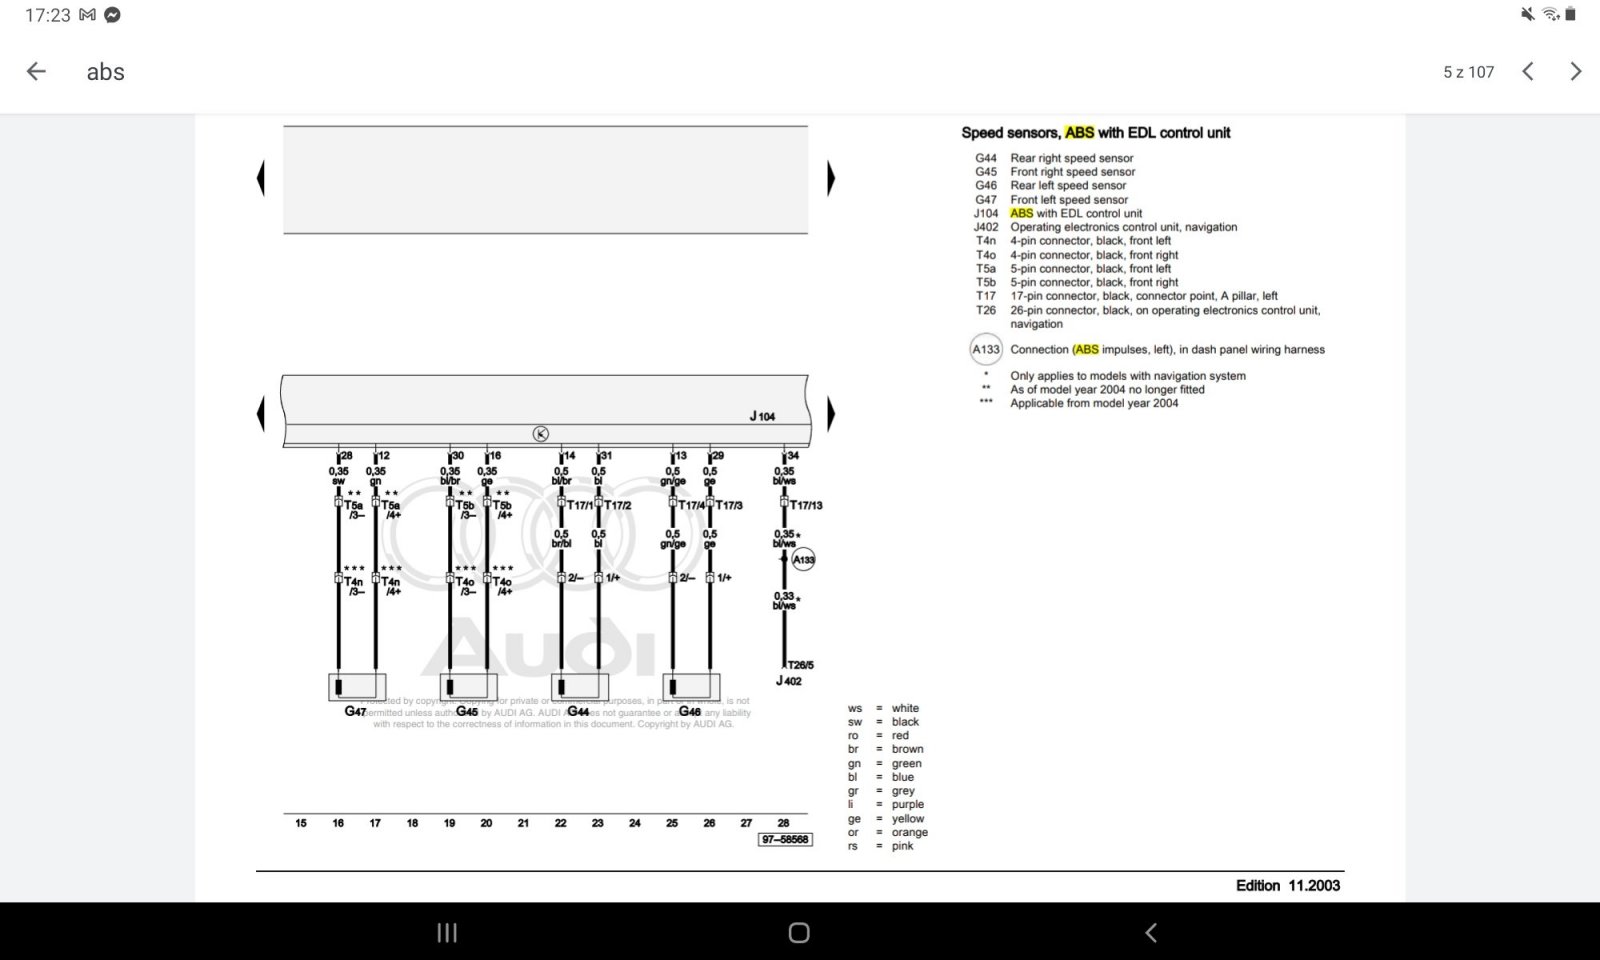The height and width of the screenshot is (960, 1600).
Task: Tap left arrow beside J104 unit
Action: point(261,413)
